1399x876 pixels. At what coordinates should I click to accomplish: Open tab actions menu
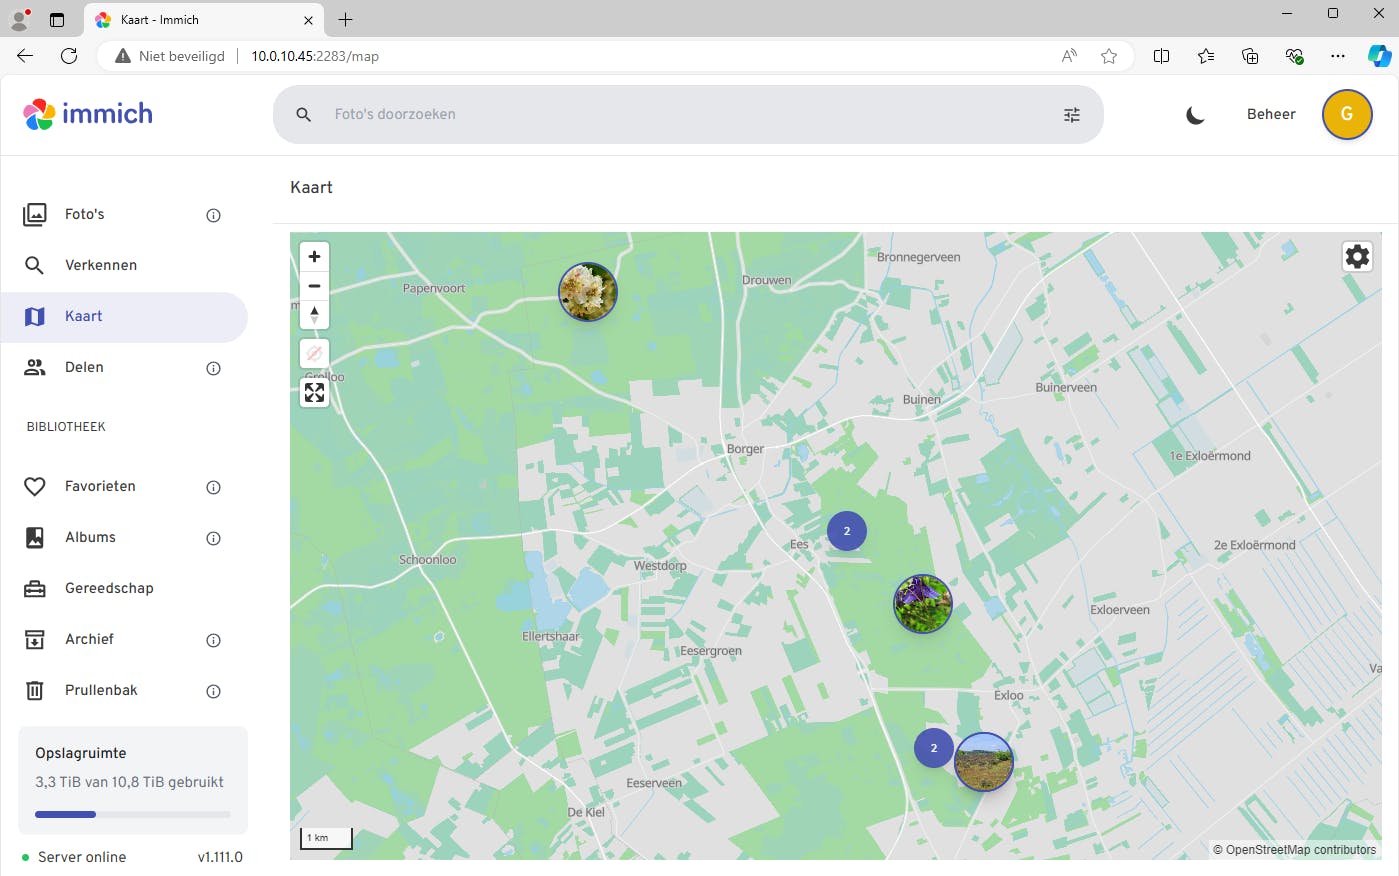tap(56, 19)
